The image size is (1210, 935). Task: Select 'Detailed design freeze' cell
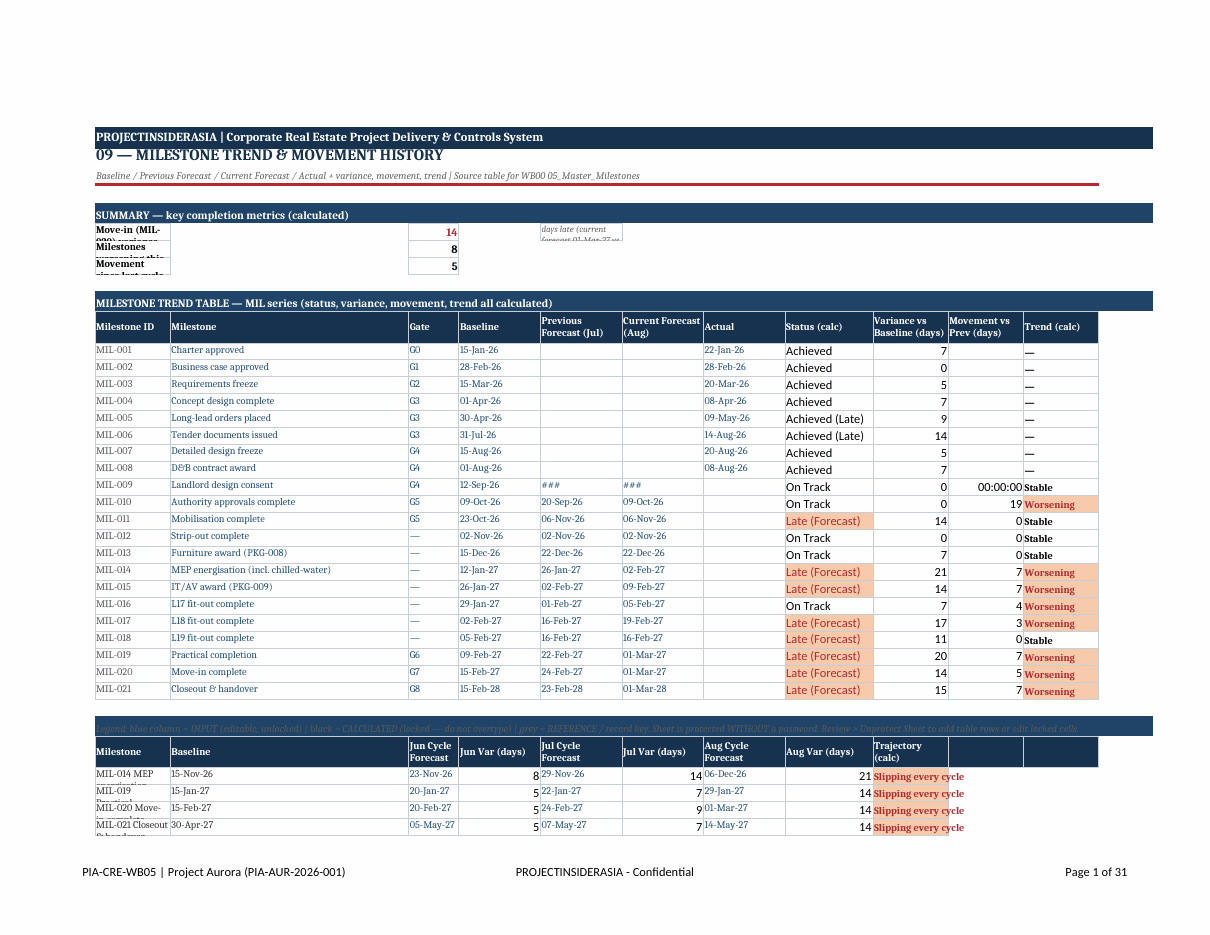coord(289,452)
